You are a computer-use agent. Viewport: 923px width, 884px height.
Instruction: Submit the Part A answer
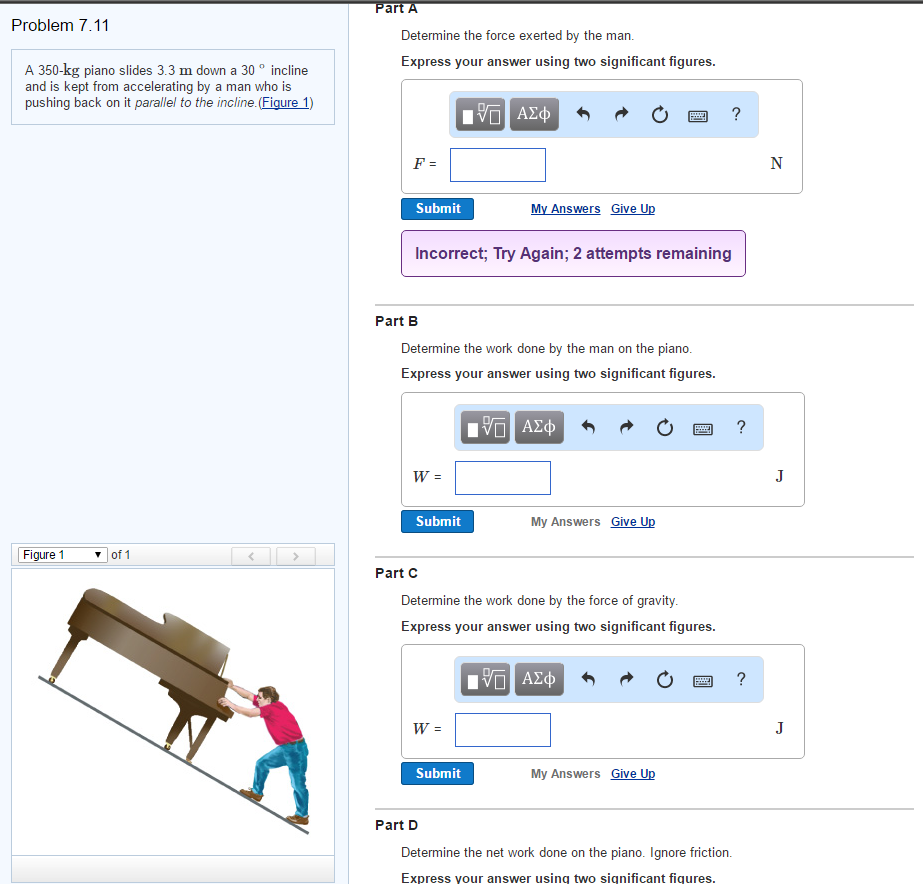[437, 208]
